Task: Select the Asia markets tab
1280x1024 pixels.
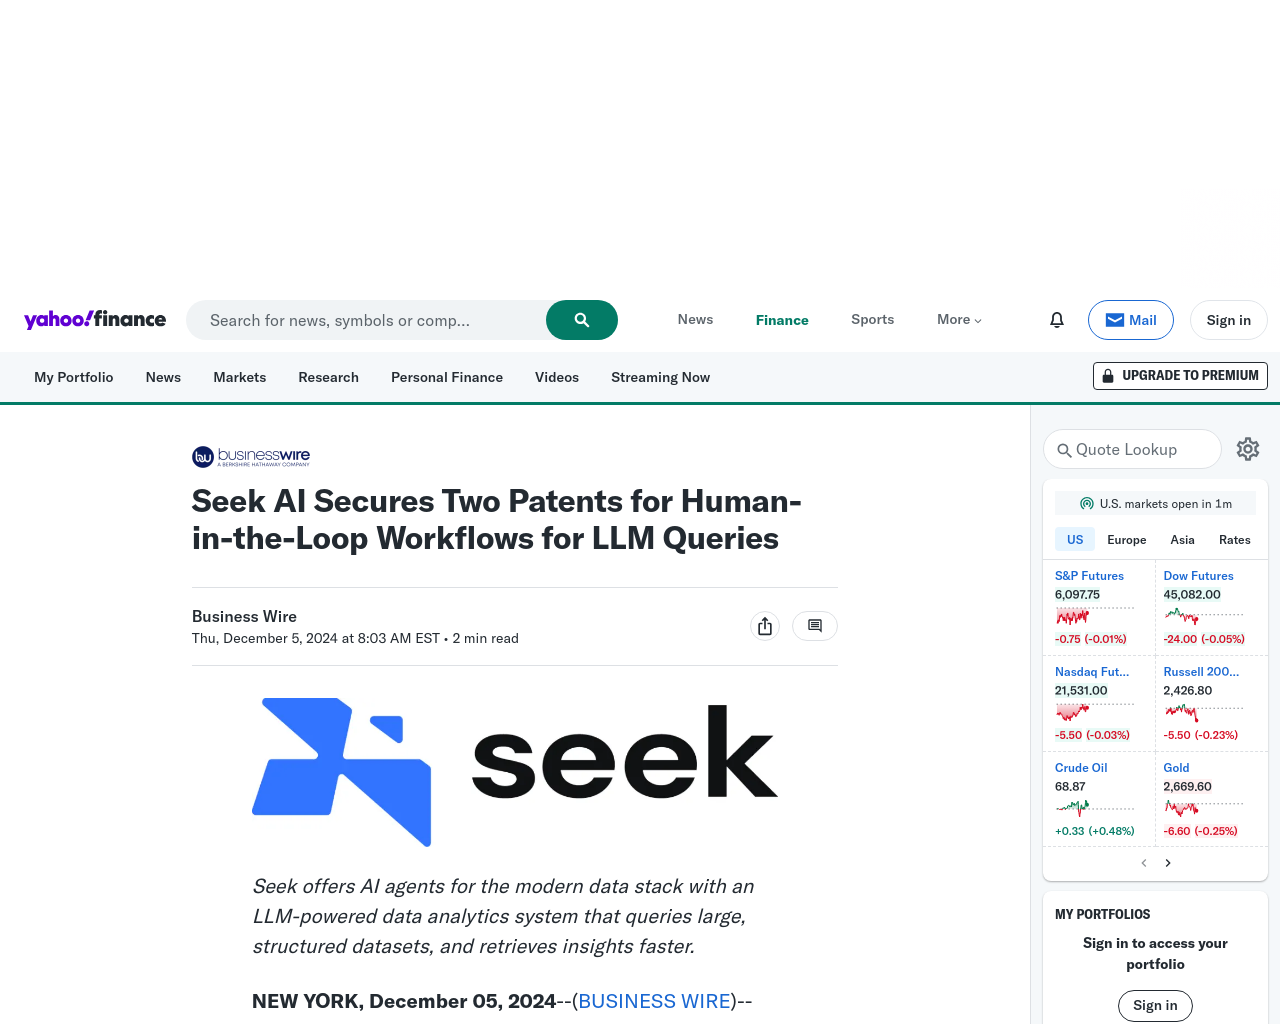Action: coord(1182,540)
